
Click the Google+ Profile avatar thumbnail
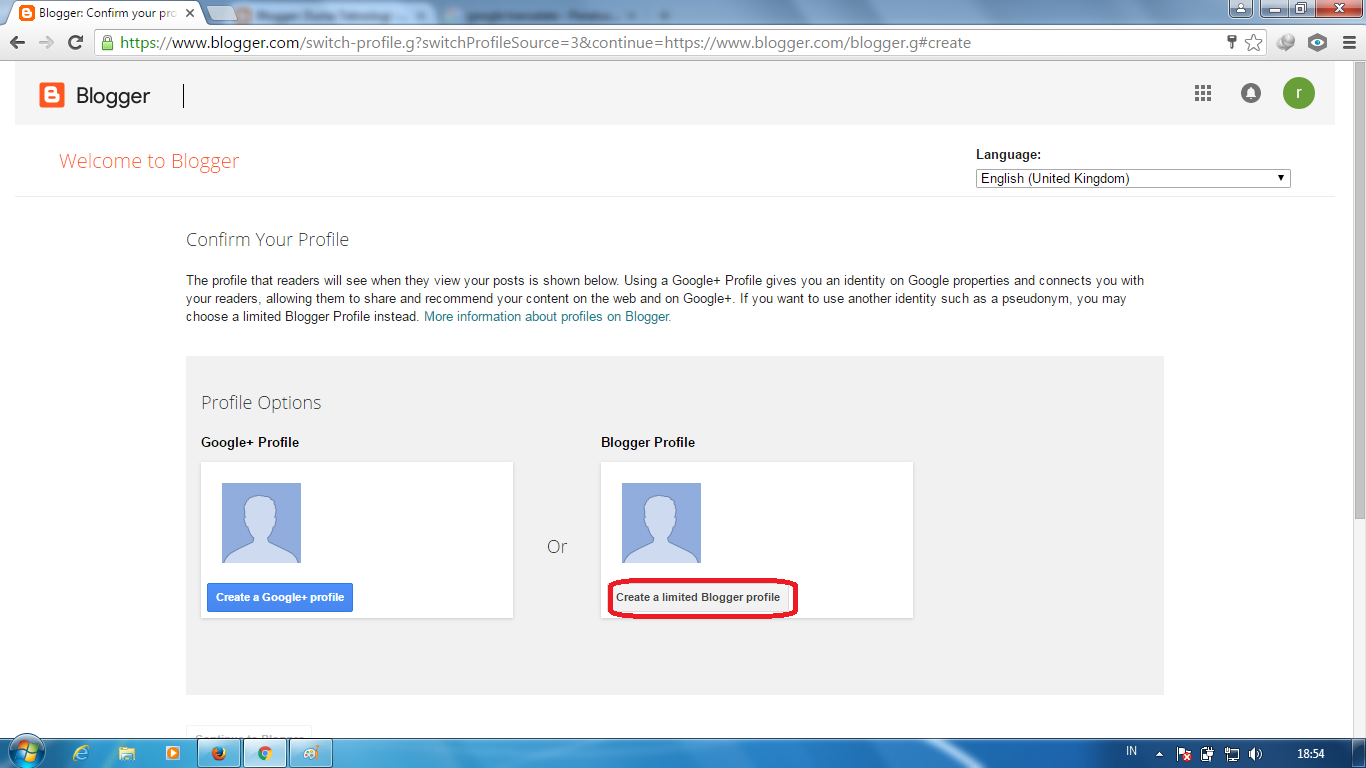[x=261, y=523]
